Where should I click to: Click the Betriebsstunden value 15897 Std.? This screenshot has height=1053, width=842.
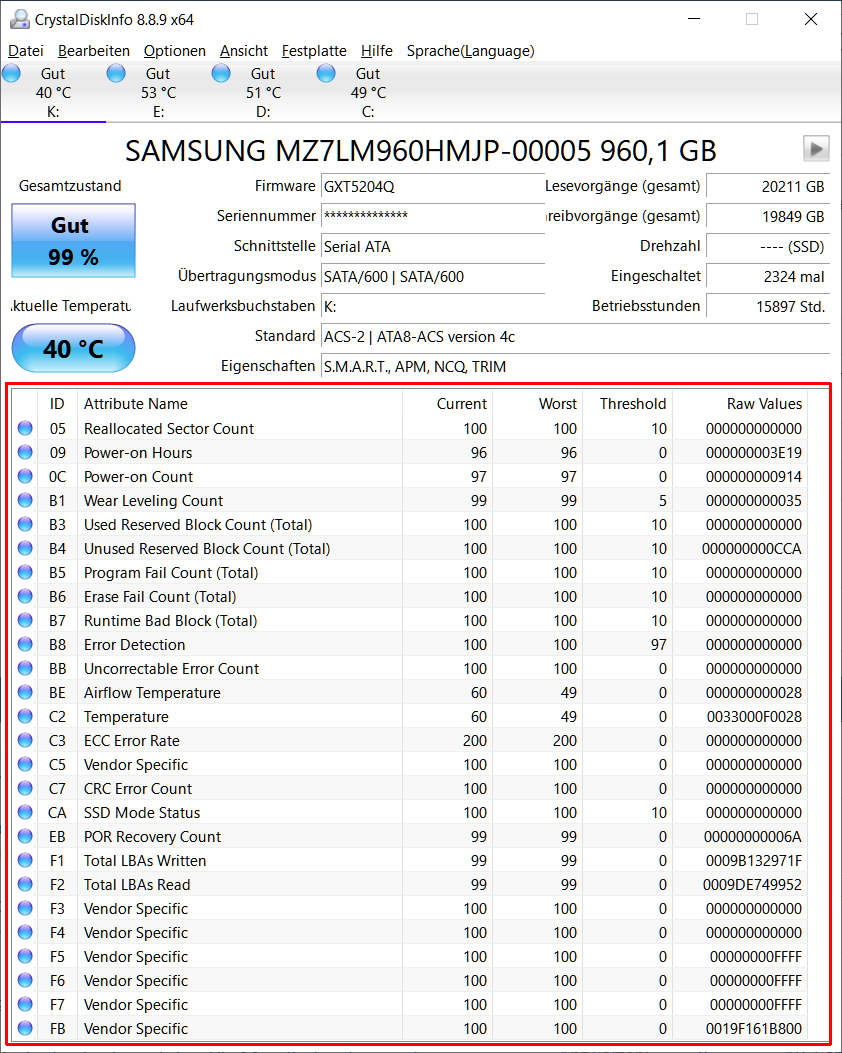[x=768, y=307]
